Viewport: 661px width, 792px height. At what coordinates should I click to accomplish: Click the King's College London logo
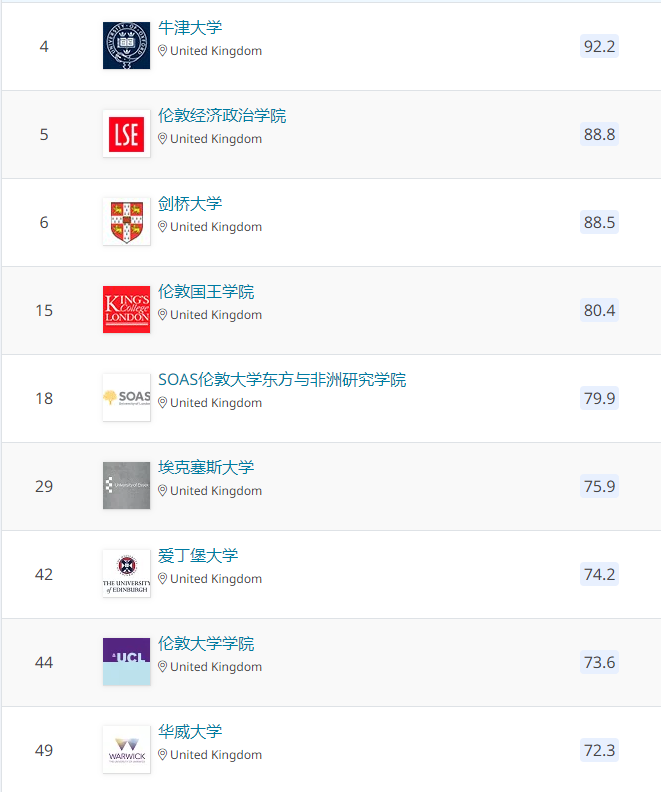tap(126, 310)
